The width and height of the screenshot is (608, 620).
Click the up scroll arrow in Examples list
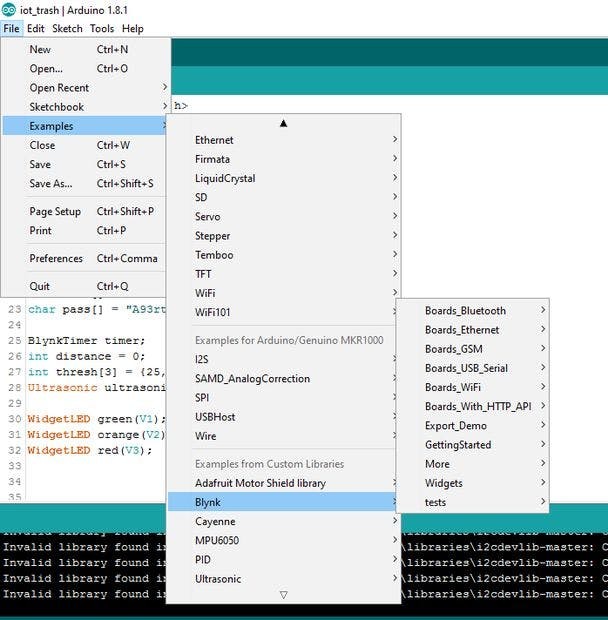pos(283,123)
